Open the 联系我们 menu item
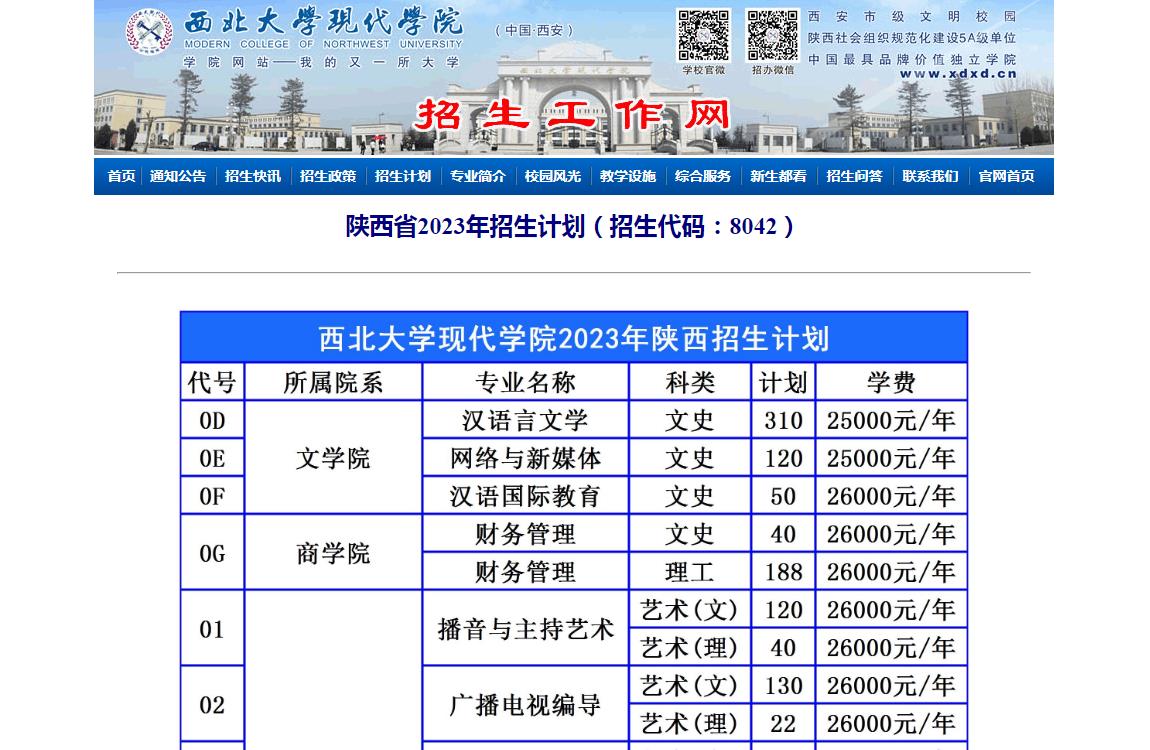1150x750 pixels. [930, 176]
